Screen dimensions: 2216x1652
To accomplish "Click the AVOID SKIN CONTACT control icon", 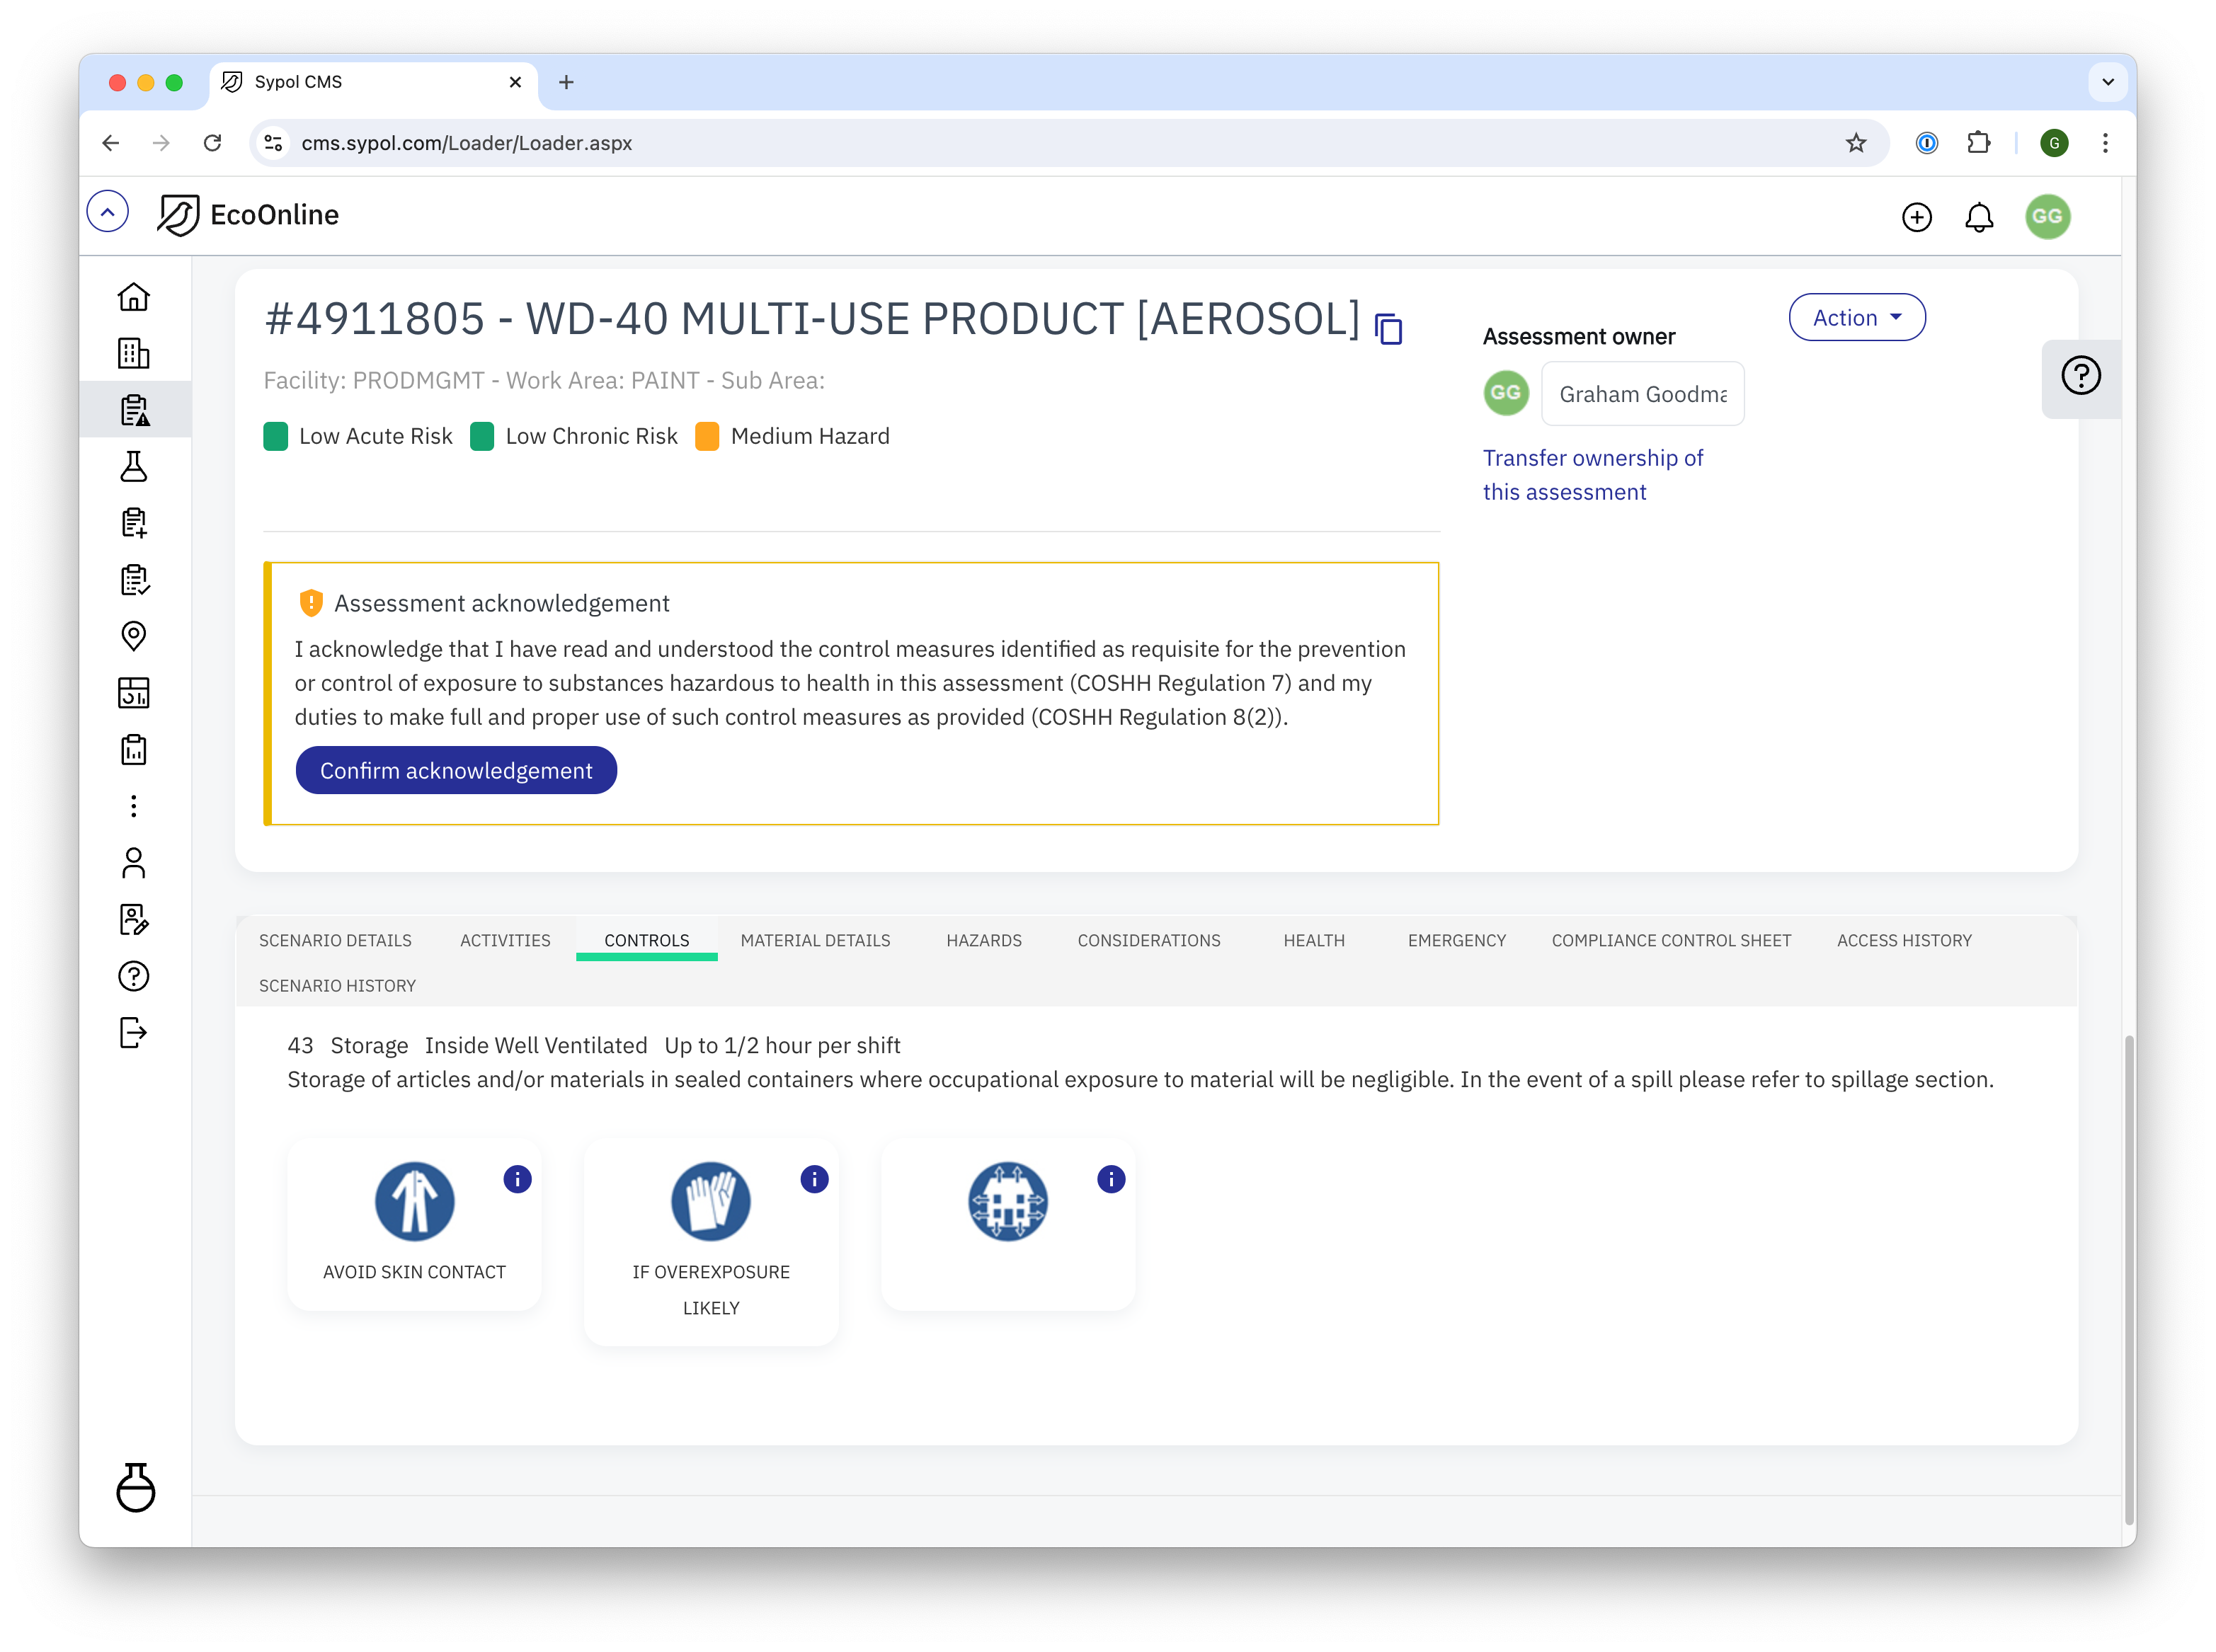I will [x=413, y=1203].
